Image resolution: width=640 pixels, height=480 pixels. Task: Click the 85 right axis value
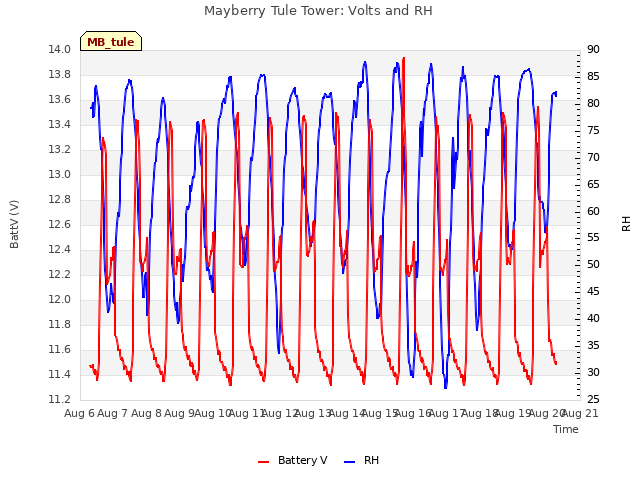click(593, 76)
